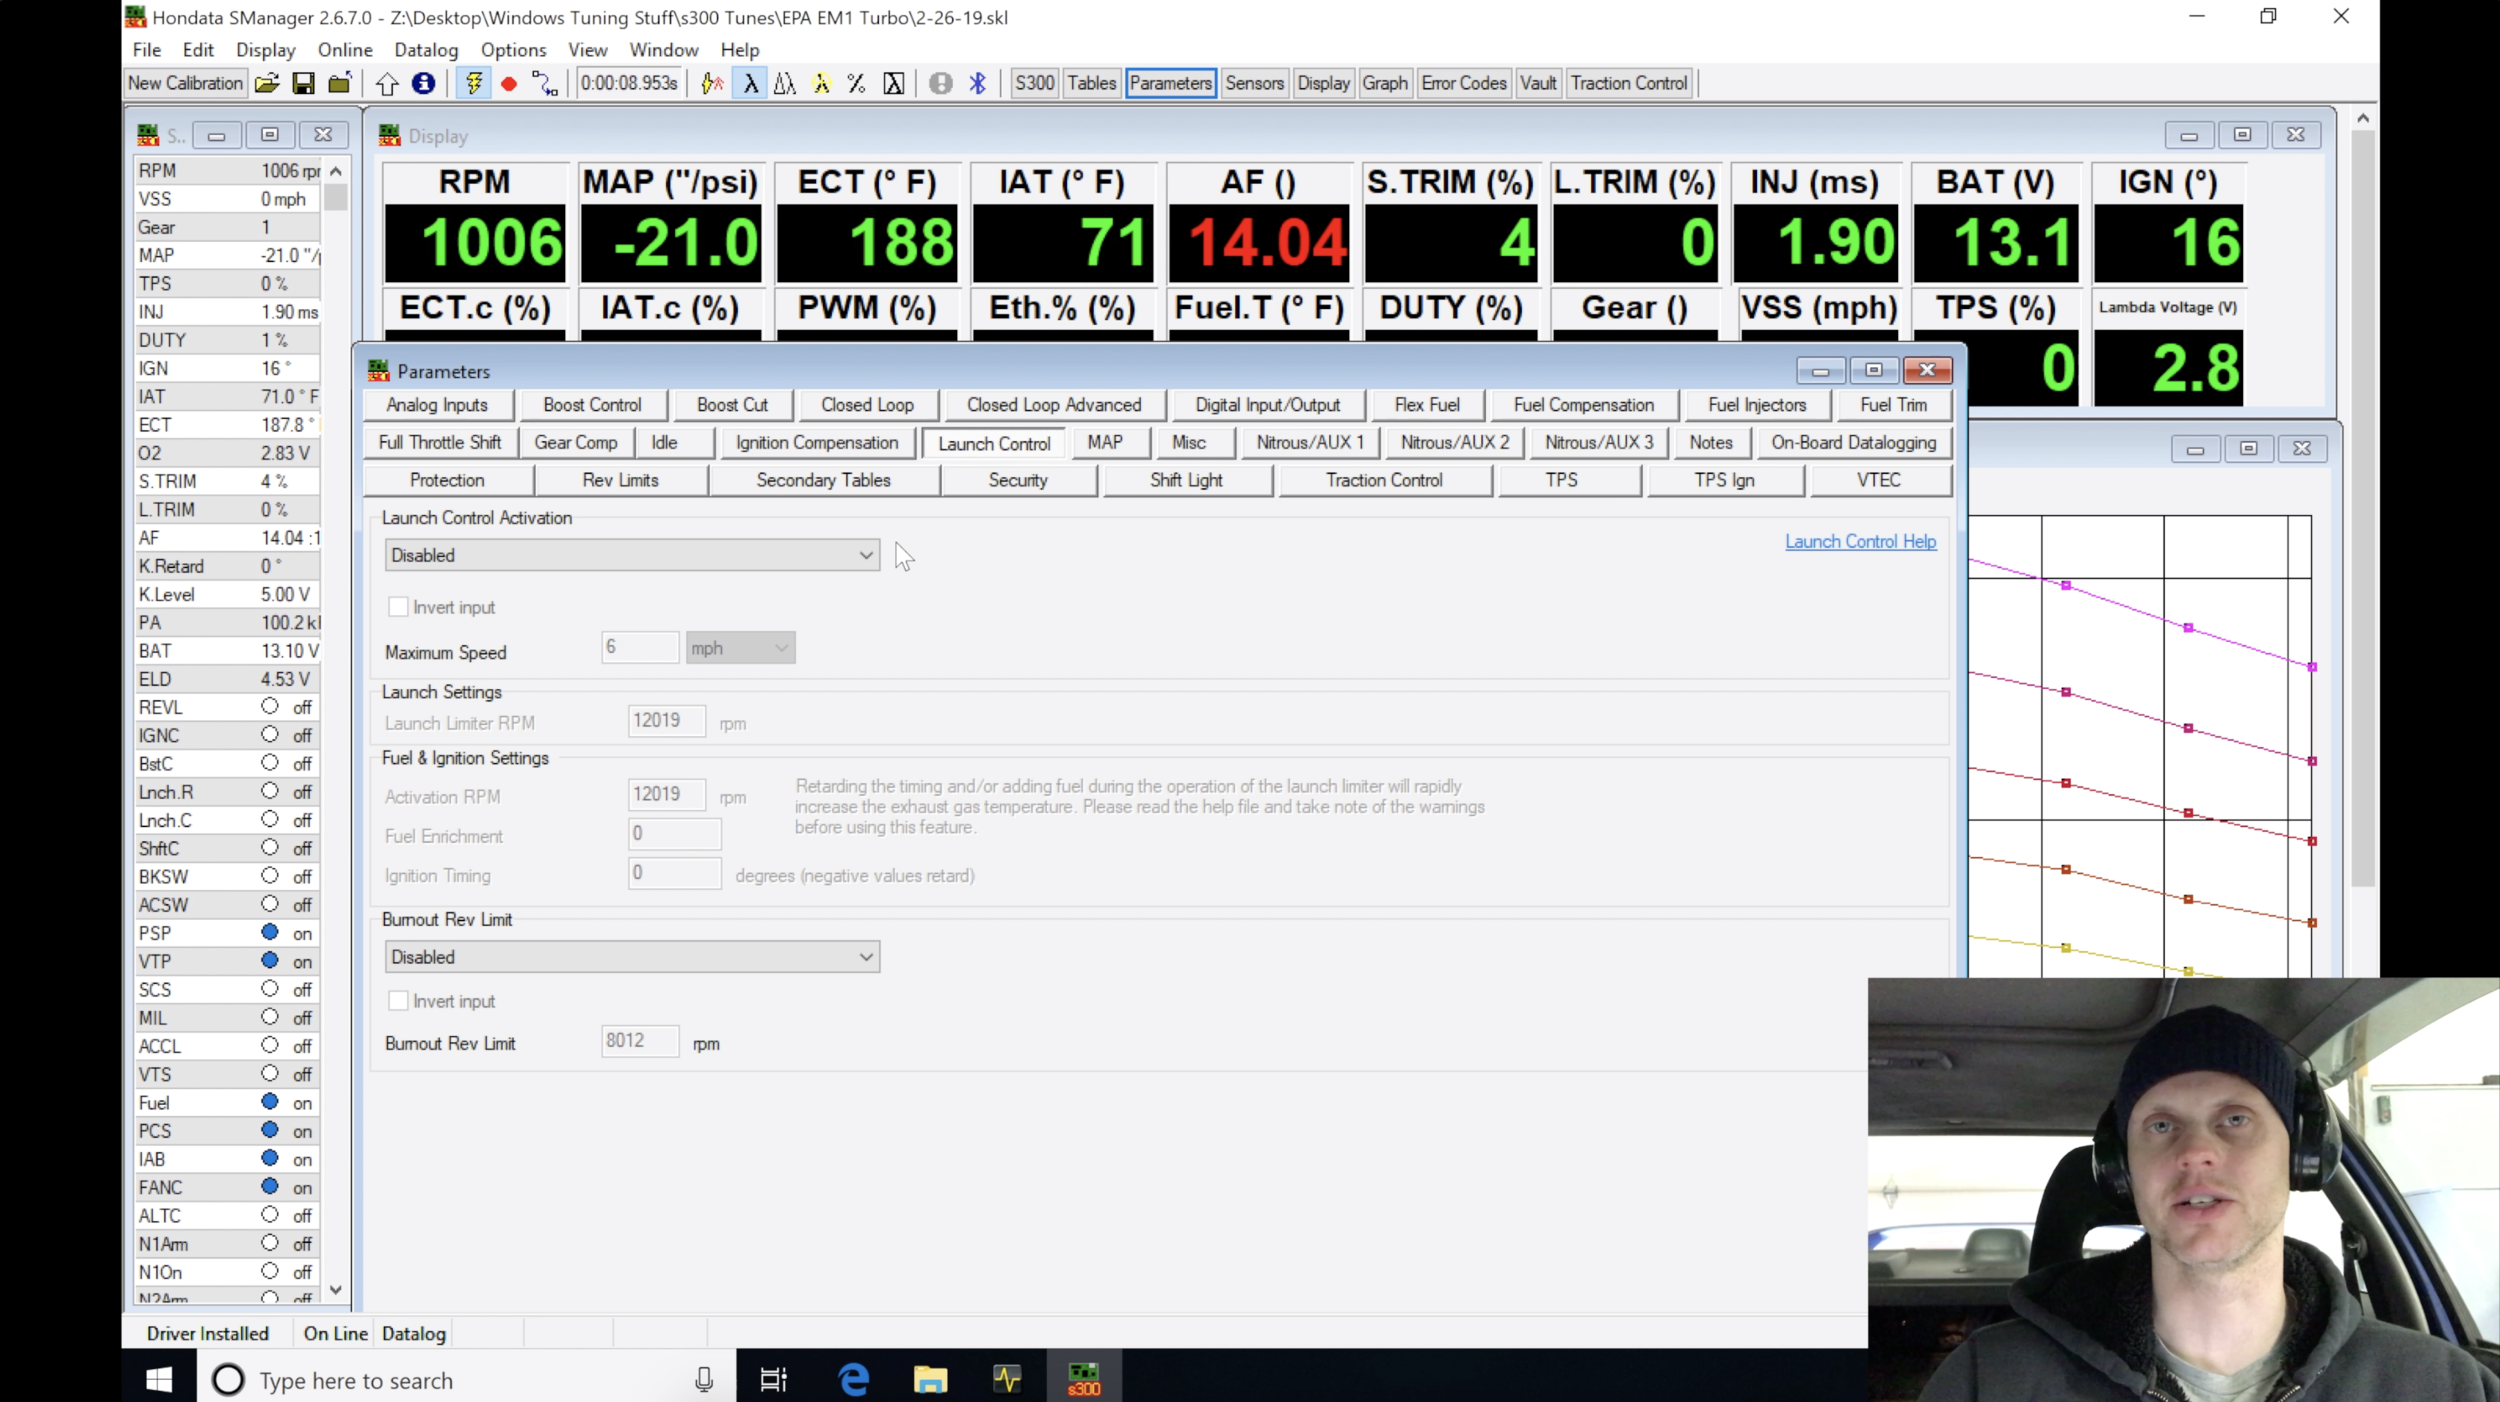Click the taskbar microphone icon
This screenshot has height=1402, width=2500.
[704, 1380]
